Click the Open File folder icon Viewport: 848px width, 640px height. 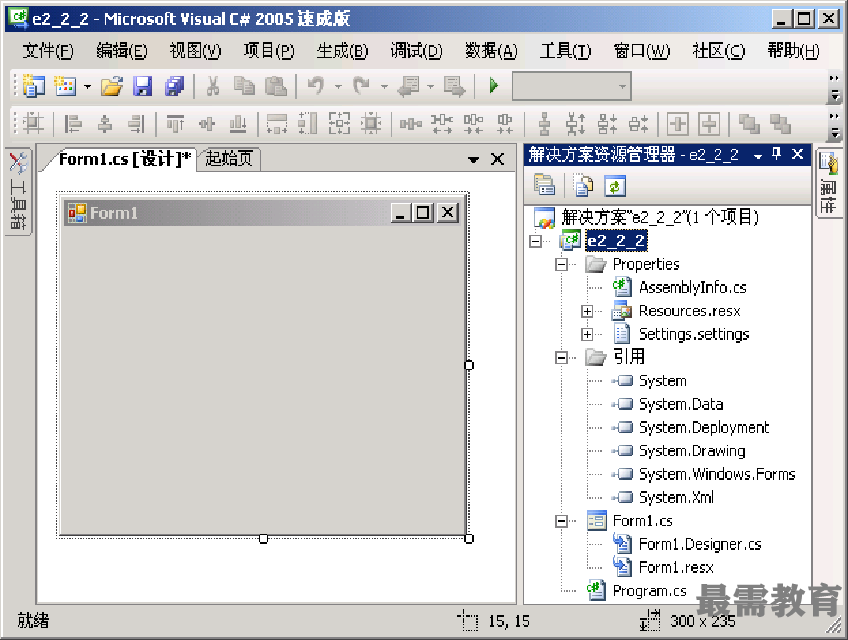pos(112,85)
